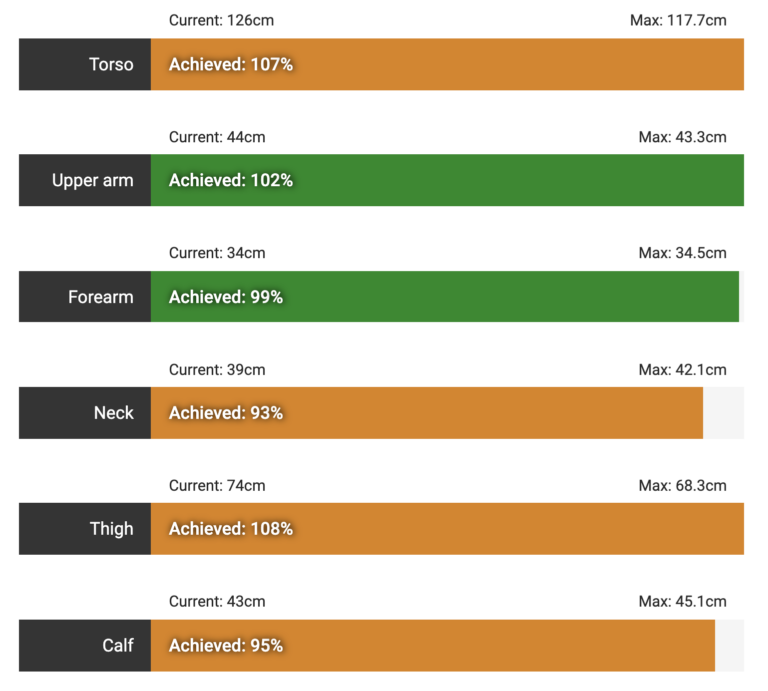The image size is (768, 691).
Task: Click the Max: 42.1cm value
Action: click(x=682, y=369)
